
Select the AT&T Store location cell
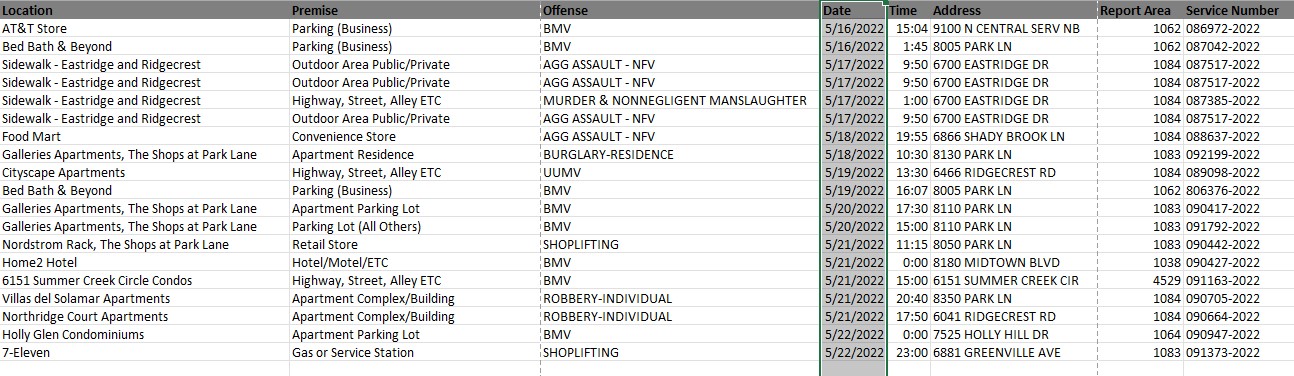pyautogui.click(x=145, y=28)
